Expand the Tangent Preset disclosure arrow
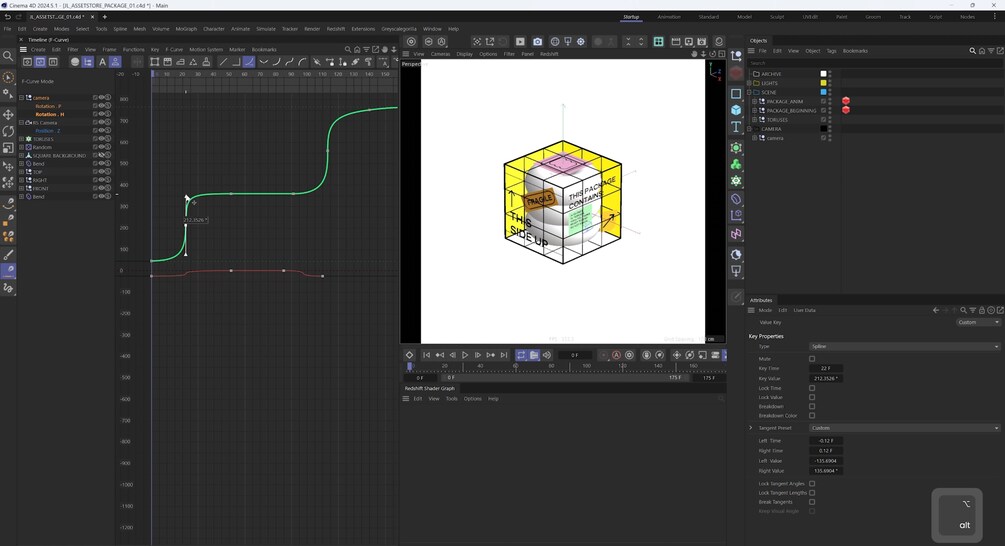This screenshot has height=546, width=1005. click(751, 428)
